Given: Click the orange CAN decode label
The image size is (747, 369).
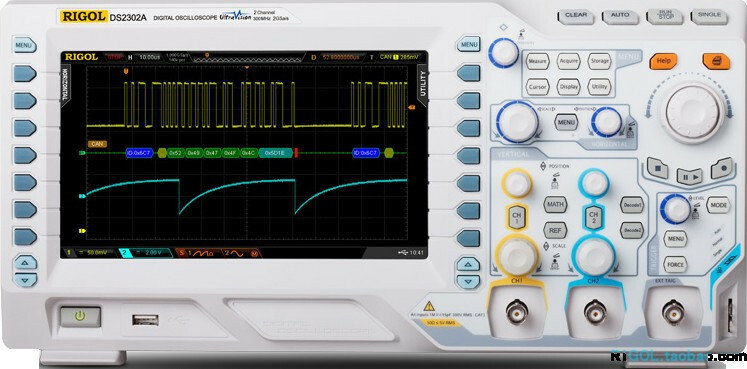Looking at the screenshot, I should [97, 143].
